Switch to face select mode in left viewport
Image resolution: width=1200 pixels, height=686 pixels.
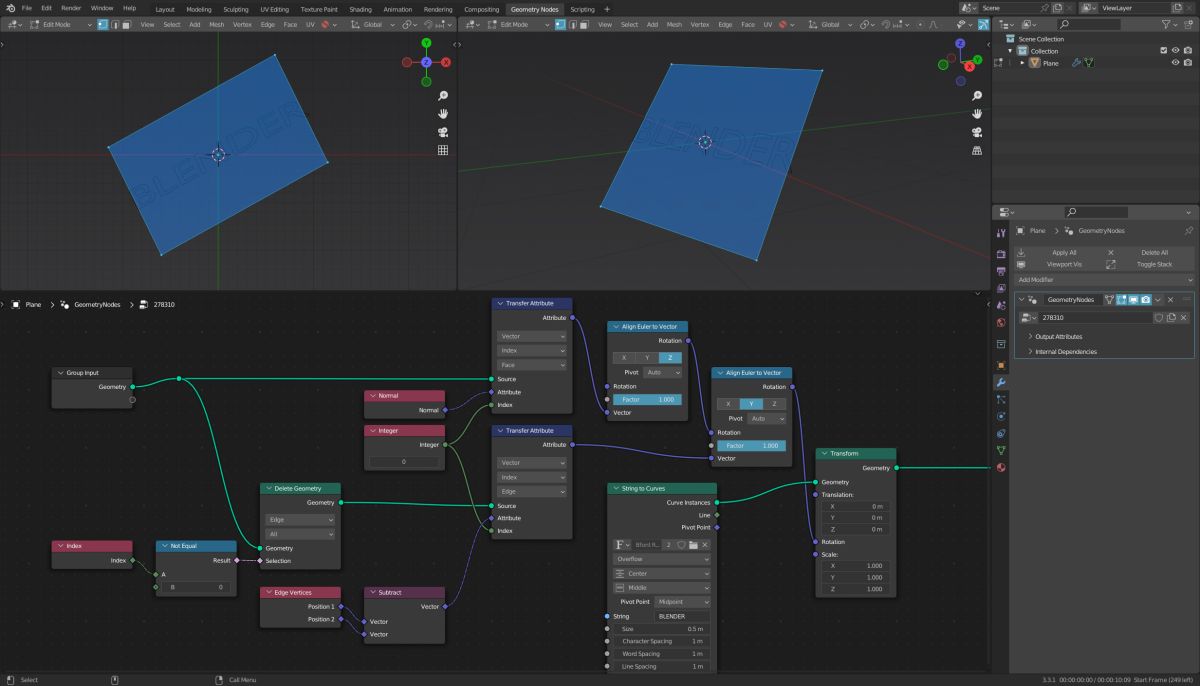click(x=127, y=24)
